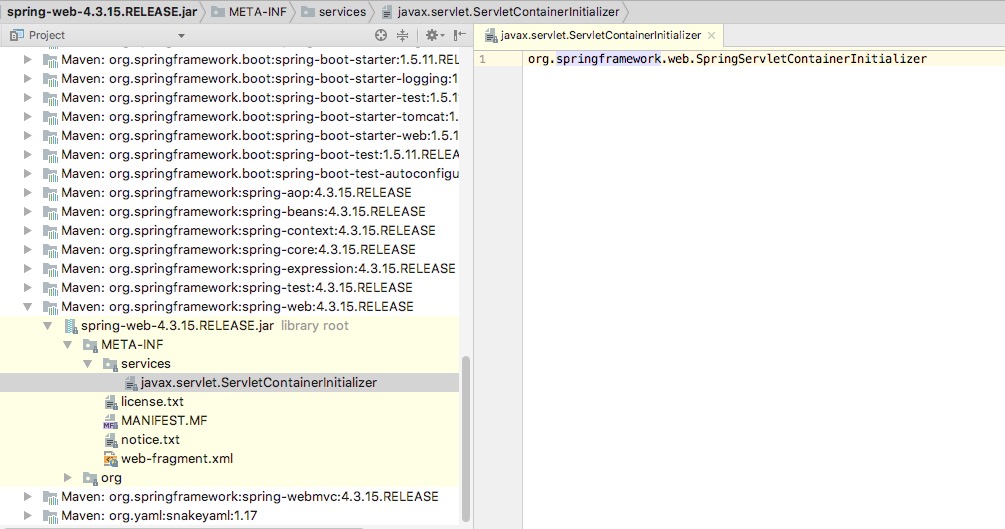The width and height of the screenshot is (1005, 529).
Task: Select Maven: spring-context:4.3.15.RELEASE row
Action: [x=229, y=230]
